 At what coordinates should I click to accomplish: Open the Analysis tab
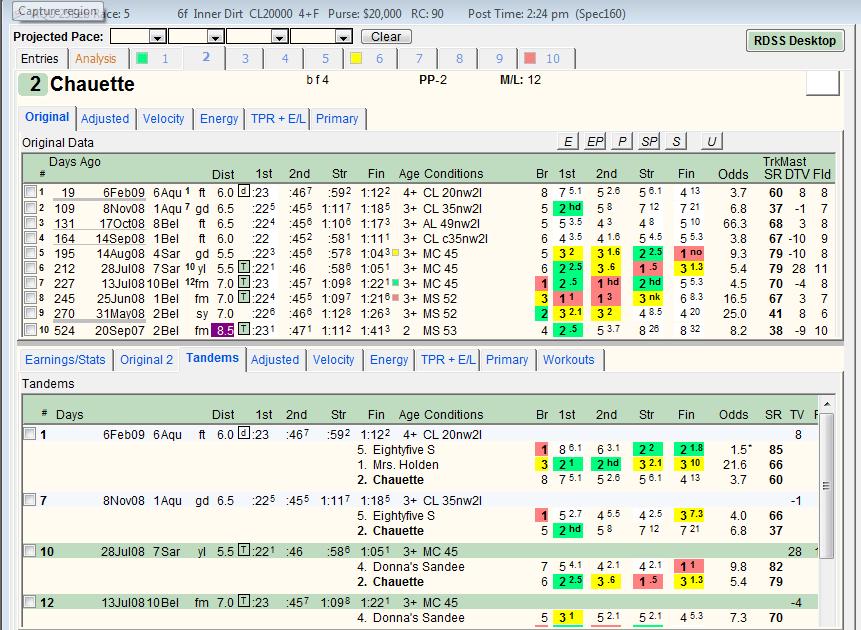[x=96, y=59]
